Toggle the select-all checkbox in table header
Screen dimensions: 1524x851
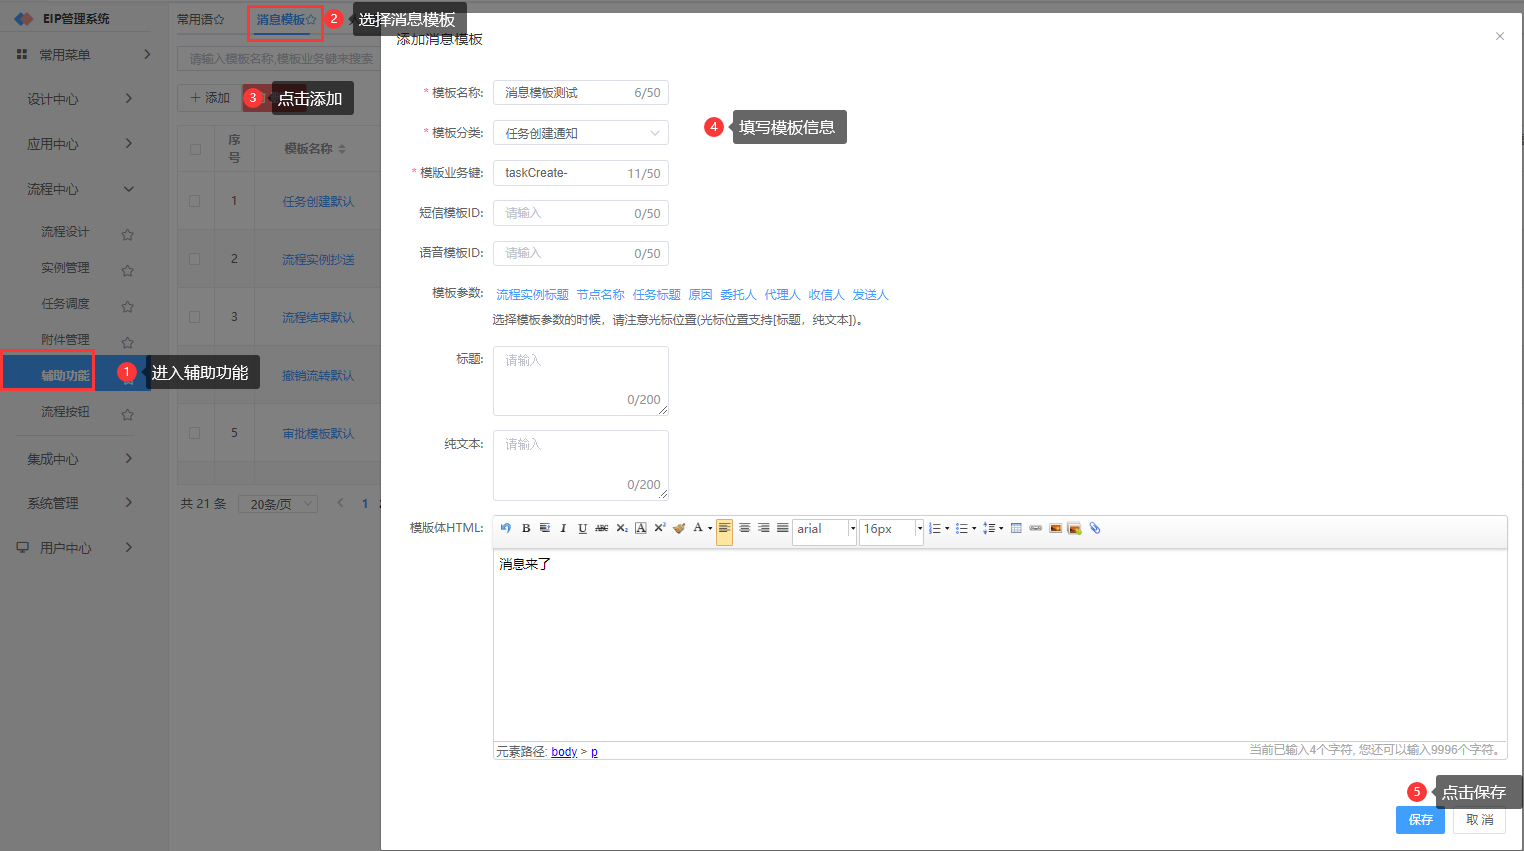195,149
